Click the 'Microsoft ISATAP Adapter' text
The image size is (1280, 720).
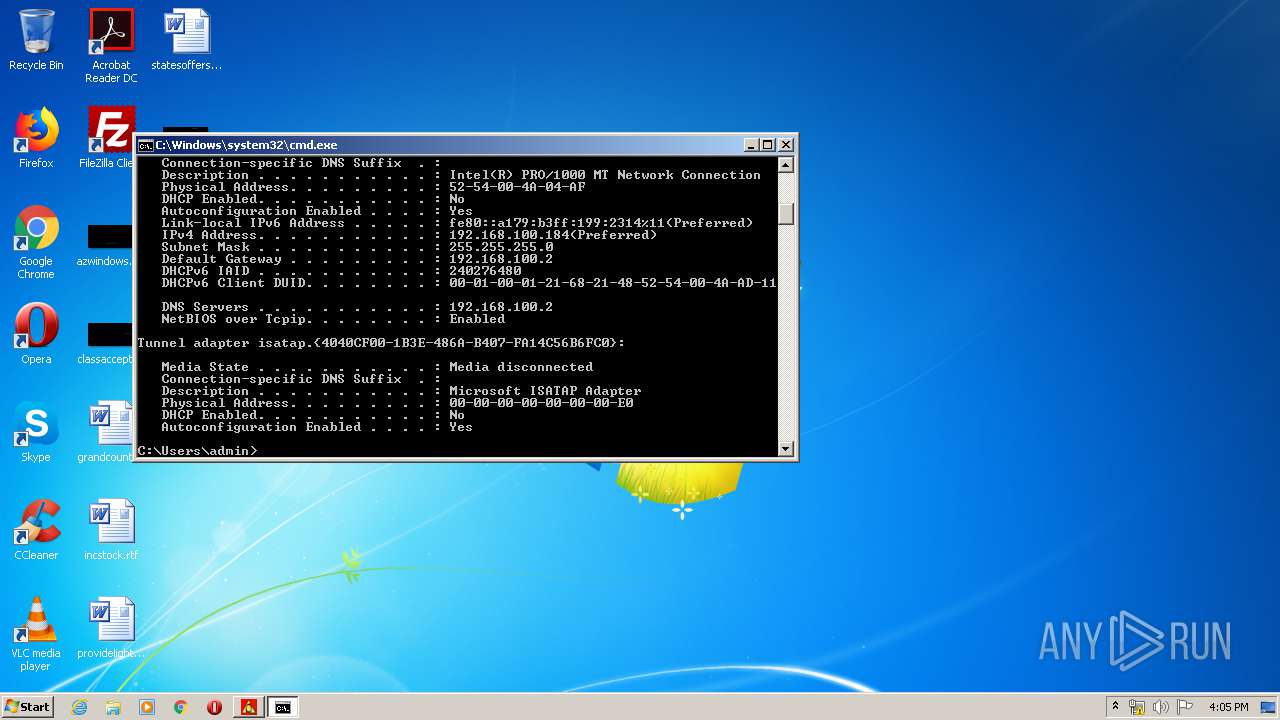point(545,391)
